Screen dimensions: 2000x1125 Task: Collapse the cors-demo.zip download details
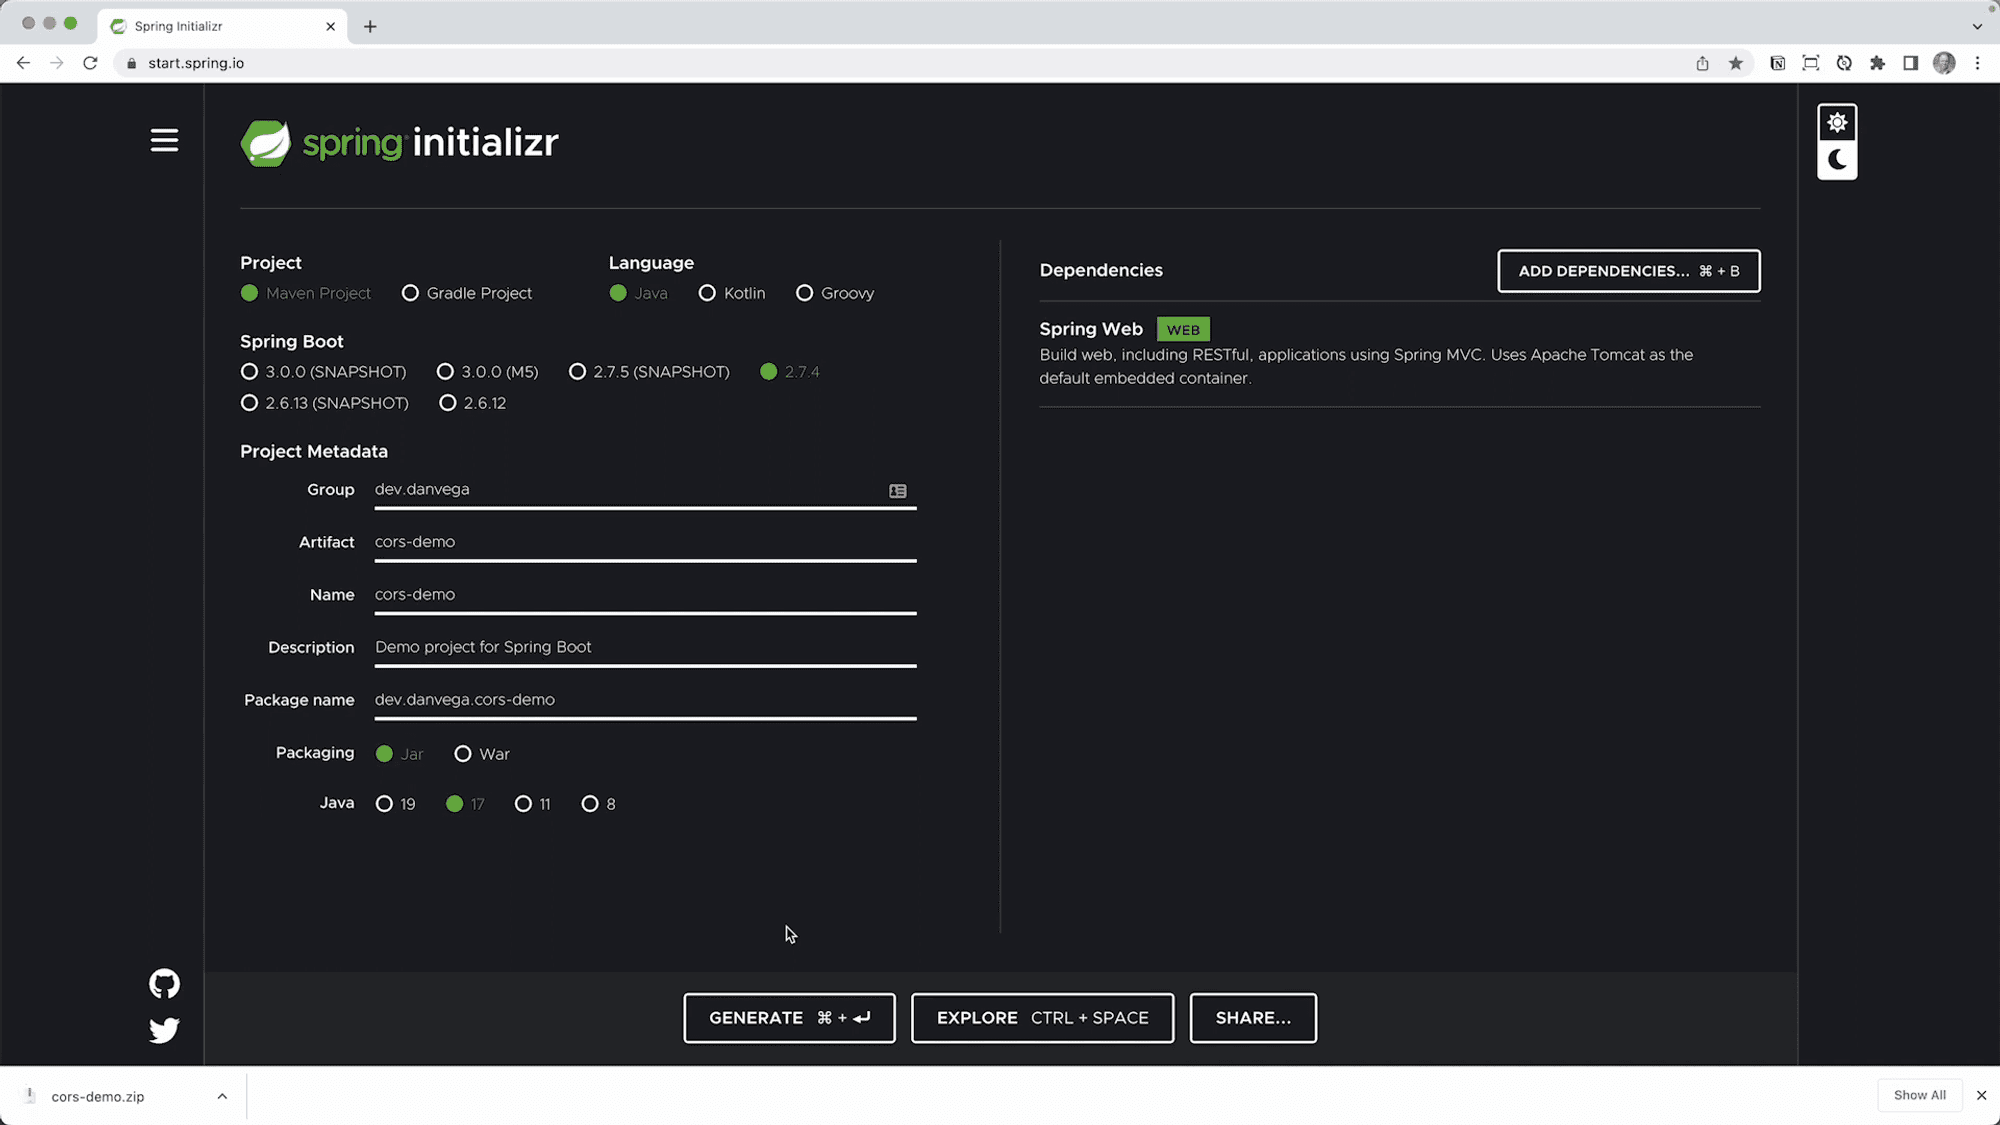222,1095
